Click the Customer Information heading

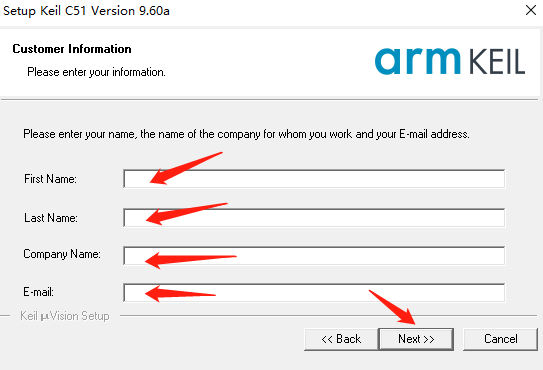[72, 49]
